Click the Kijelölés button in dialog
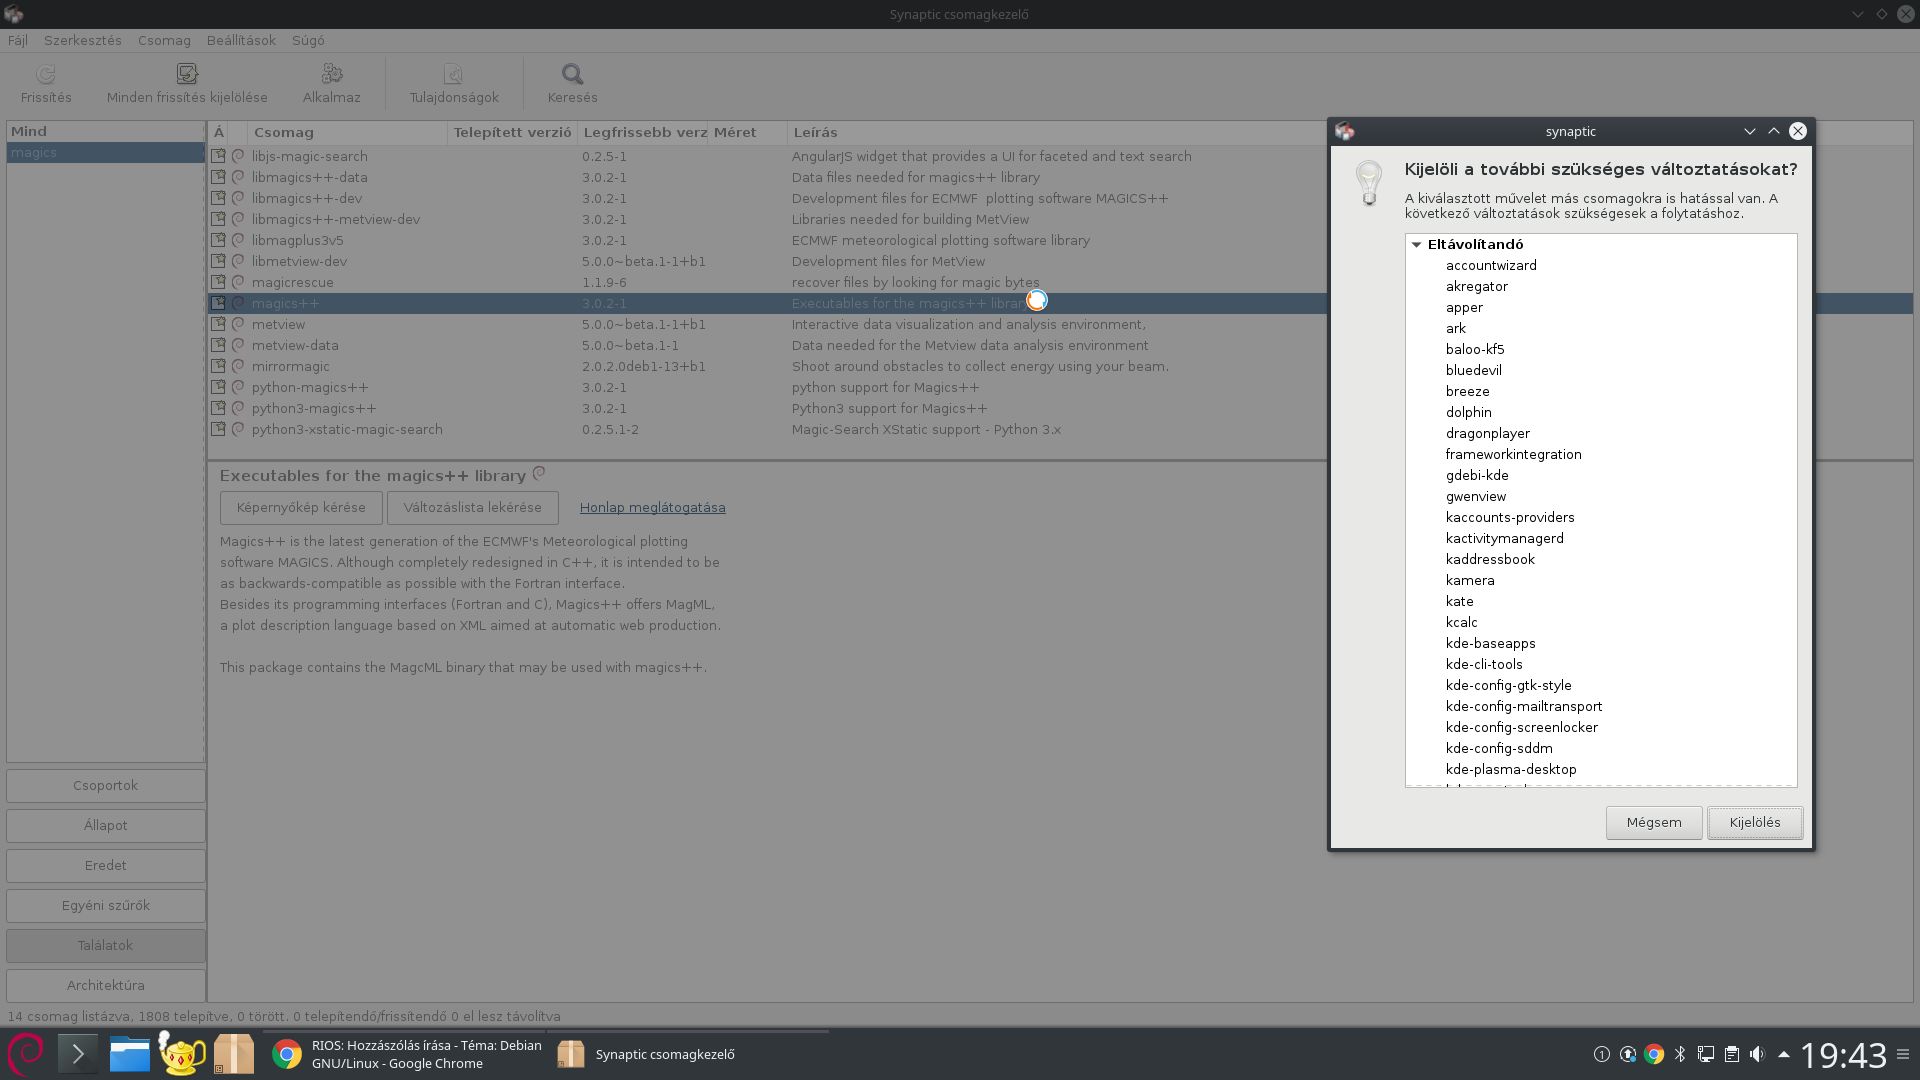This screenshot has height=1080, width=1920. pos(1754,822)
